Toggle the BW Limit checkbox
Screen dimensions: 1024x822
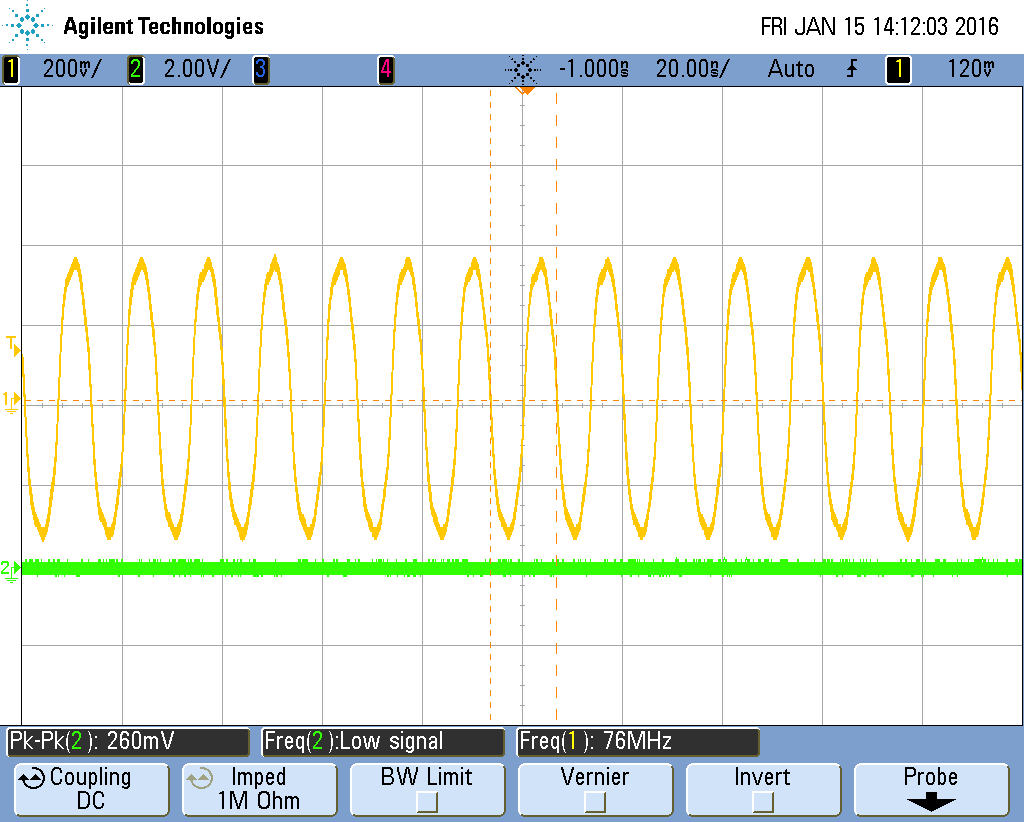(x=427, y=802)
